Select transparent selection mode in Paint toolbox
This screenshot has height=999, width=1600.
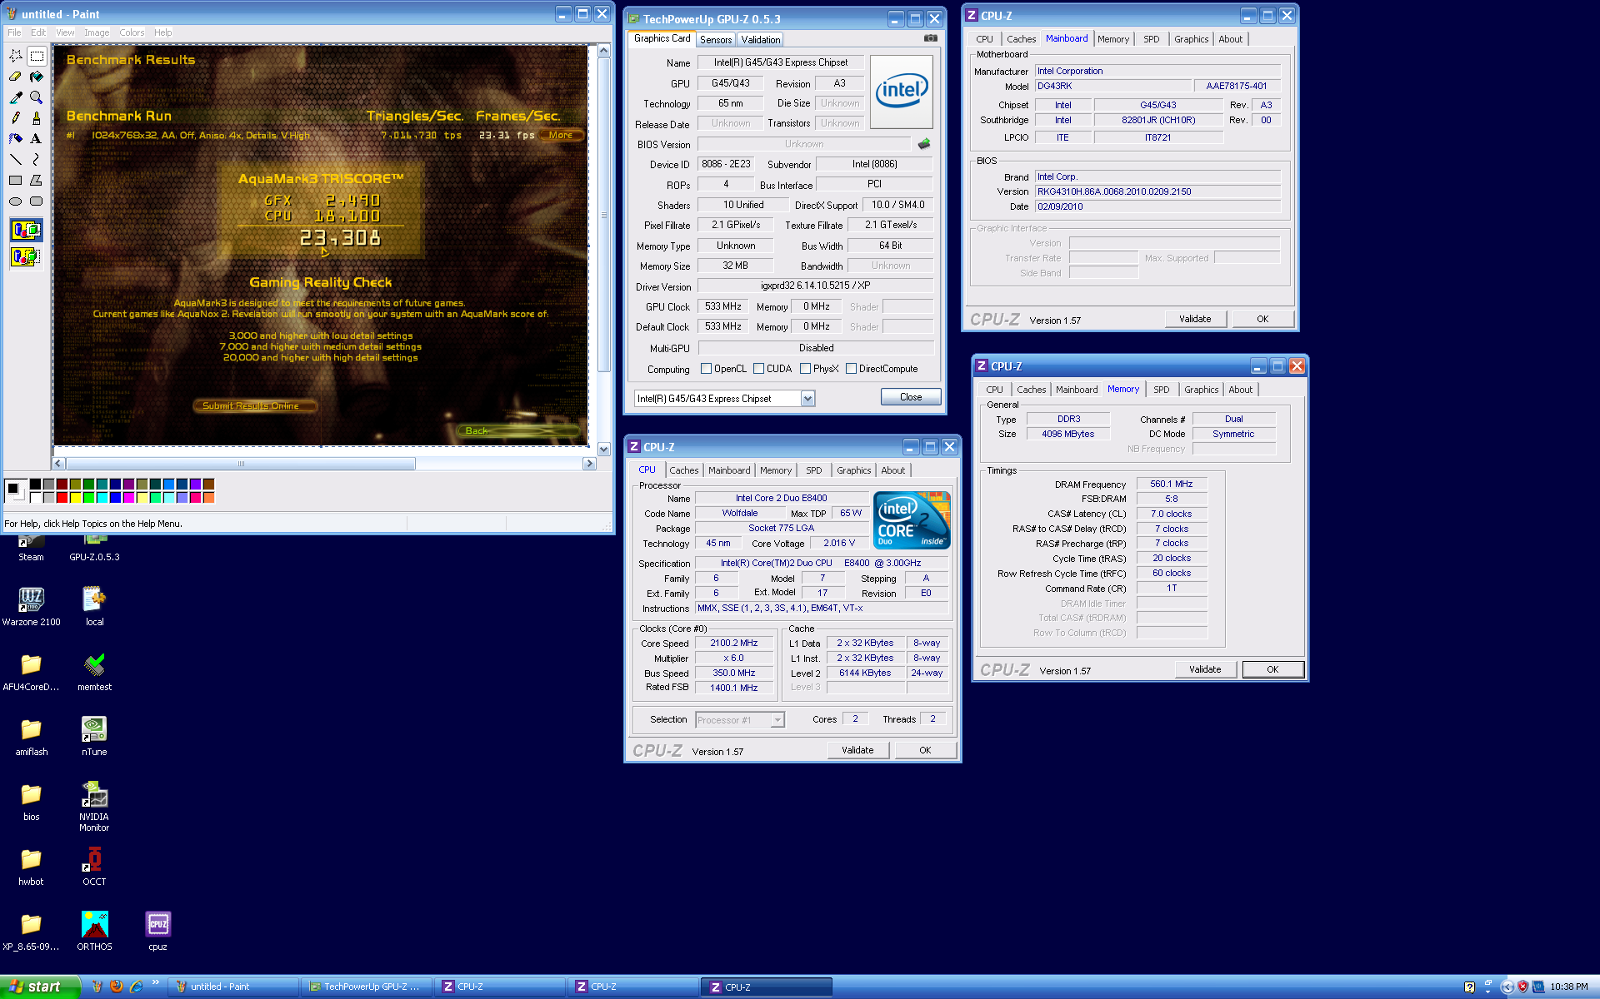(26, 257)
